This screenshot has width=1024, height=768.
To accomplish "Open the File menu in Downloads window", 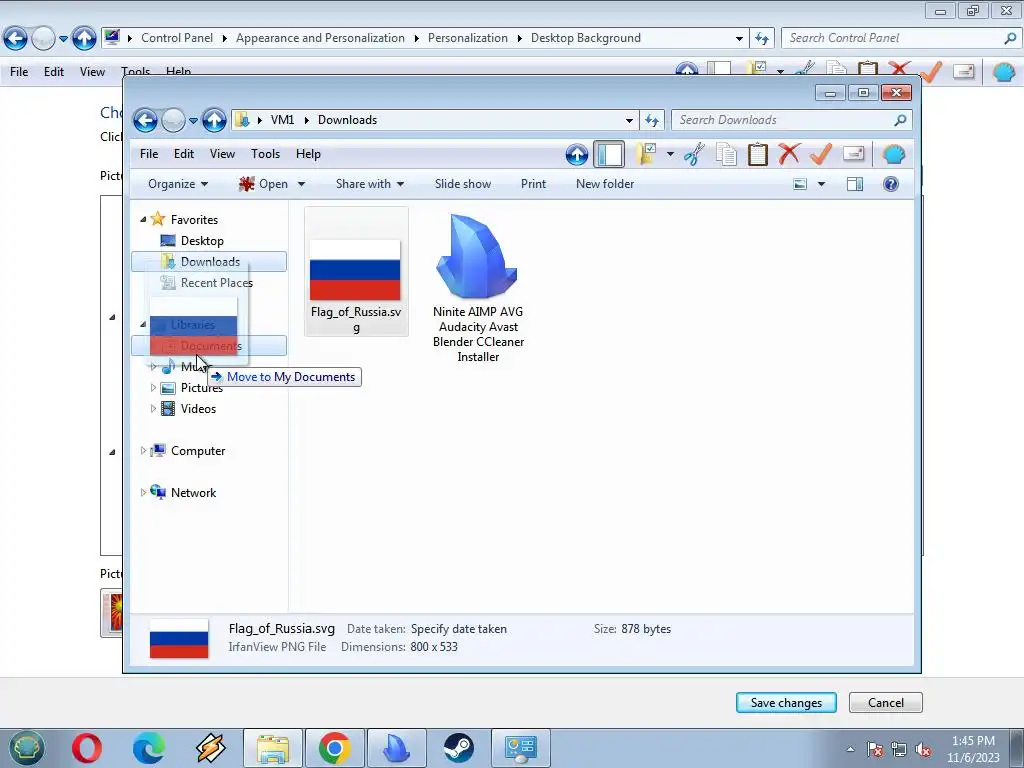I will [x=149, y=154].
